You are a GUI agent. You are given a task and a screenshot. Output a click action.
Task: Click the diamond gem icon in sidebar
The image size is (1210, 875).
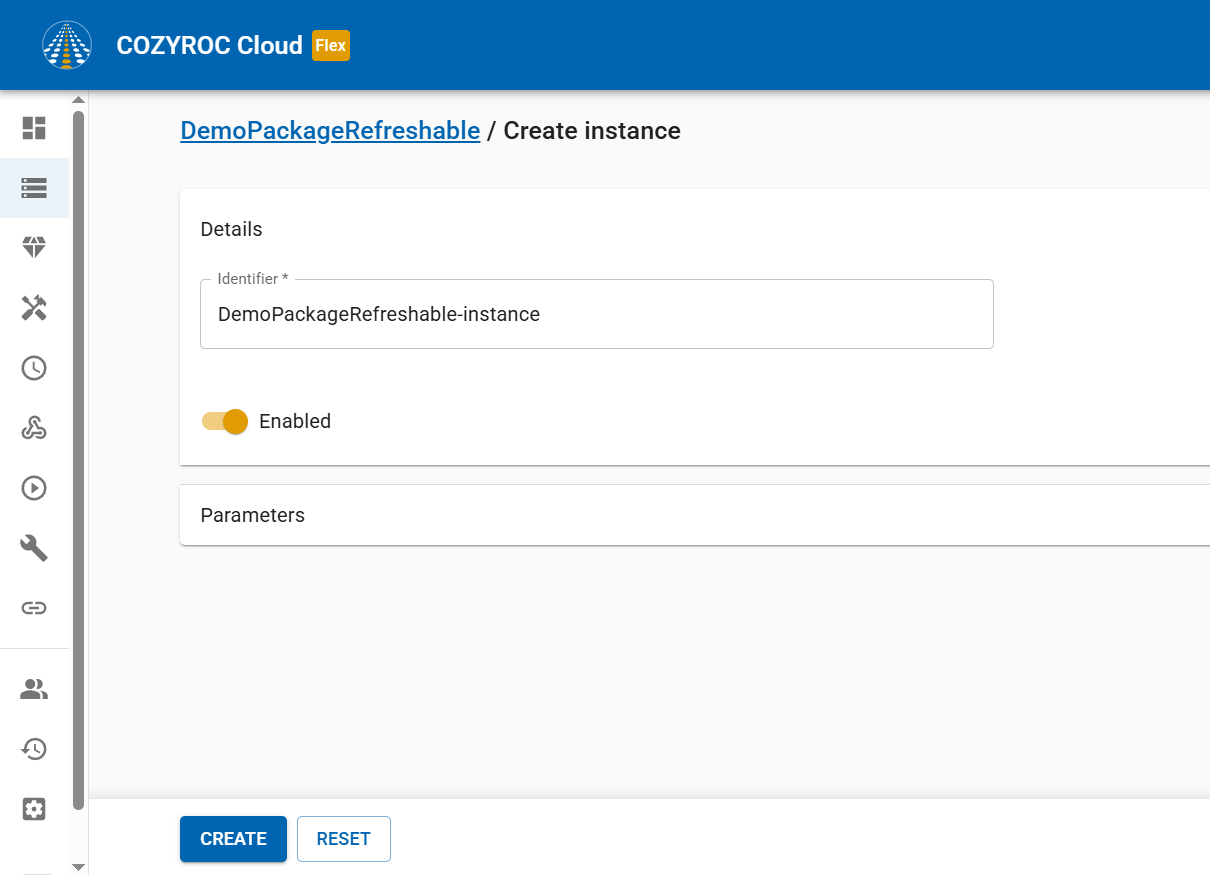click(34, 248)
